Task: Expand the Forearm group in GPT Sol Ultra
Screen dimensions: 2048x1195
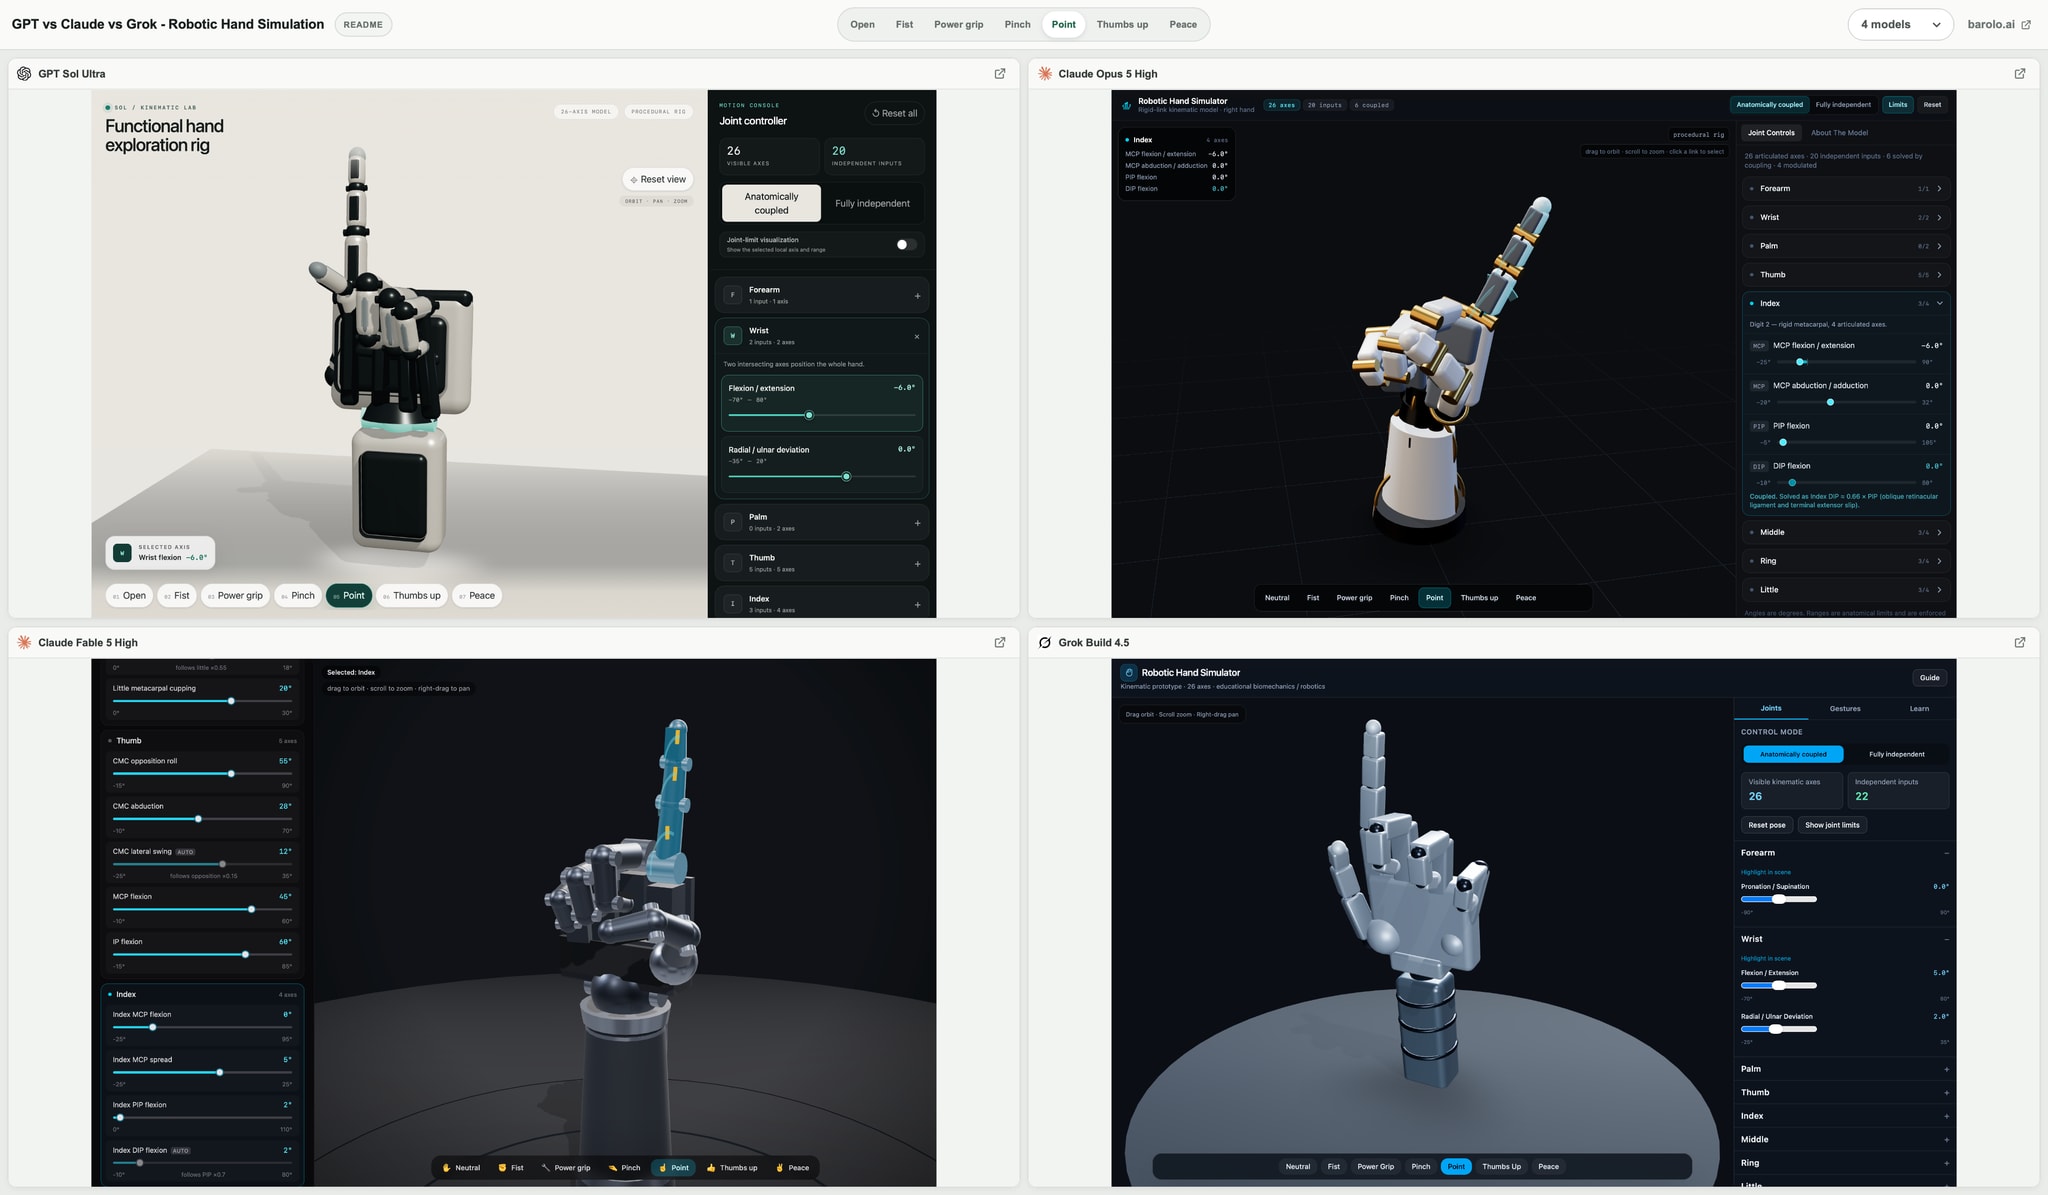Action: coord(917,296)
